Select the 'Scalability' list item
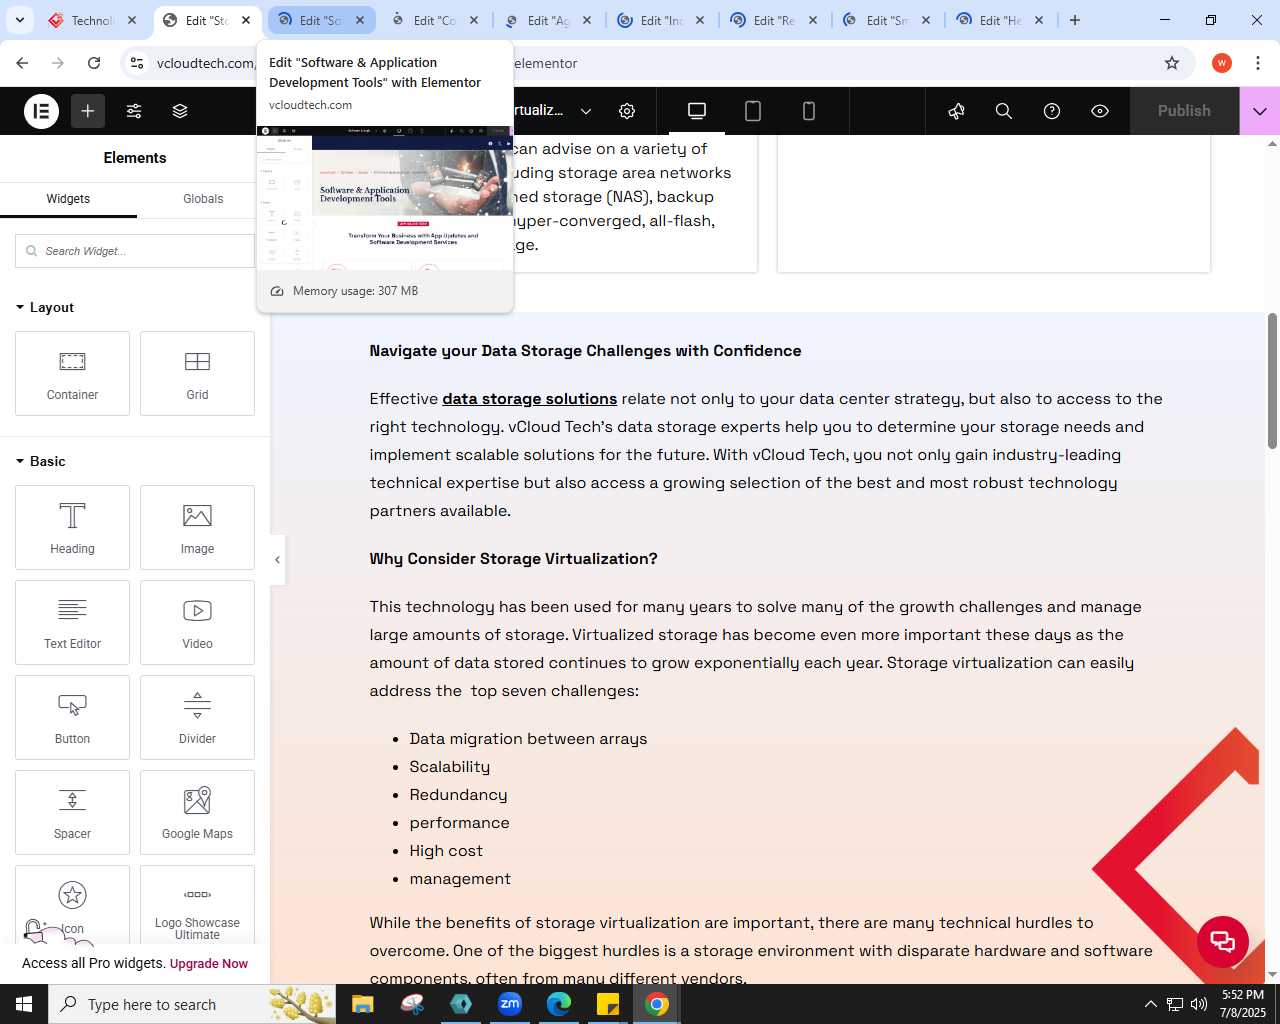Viewport: 1280px width, 1024px height. click(x=449, y=767)
